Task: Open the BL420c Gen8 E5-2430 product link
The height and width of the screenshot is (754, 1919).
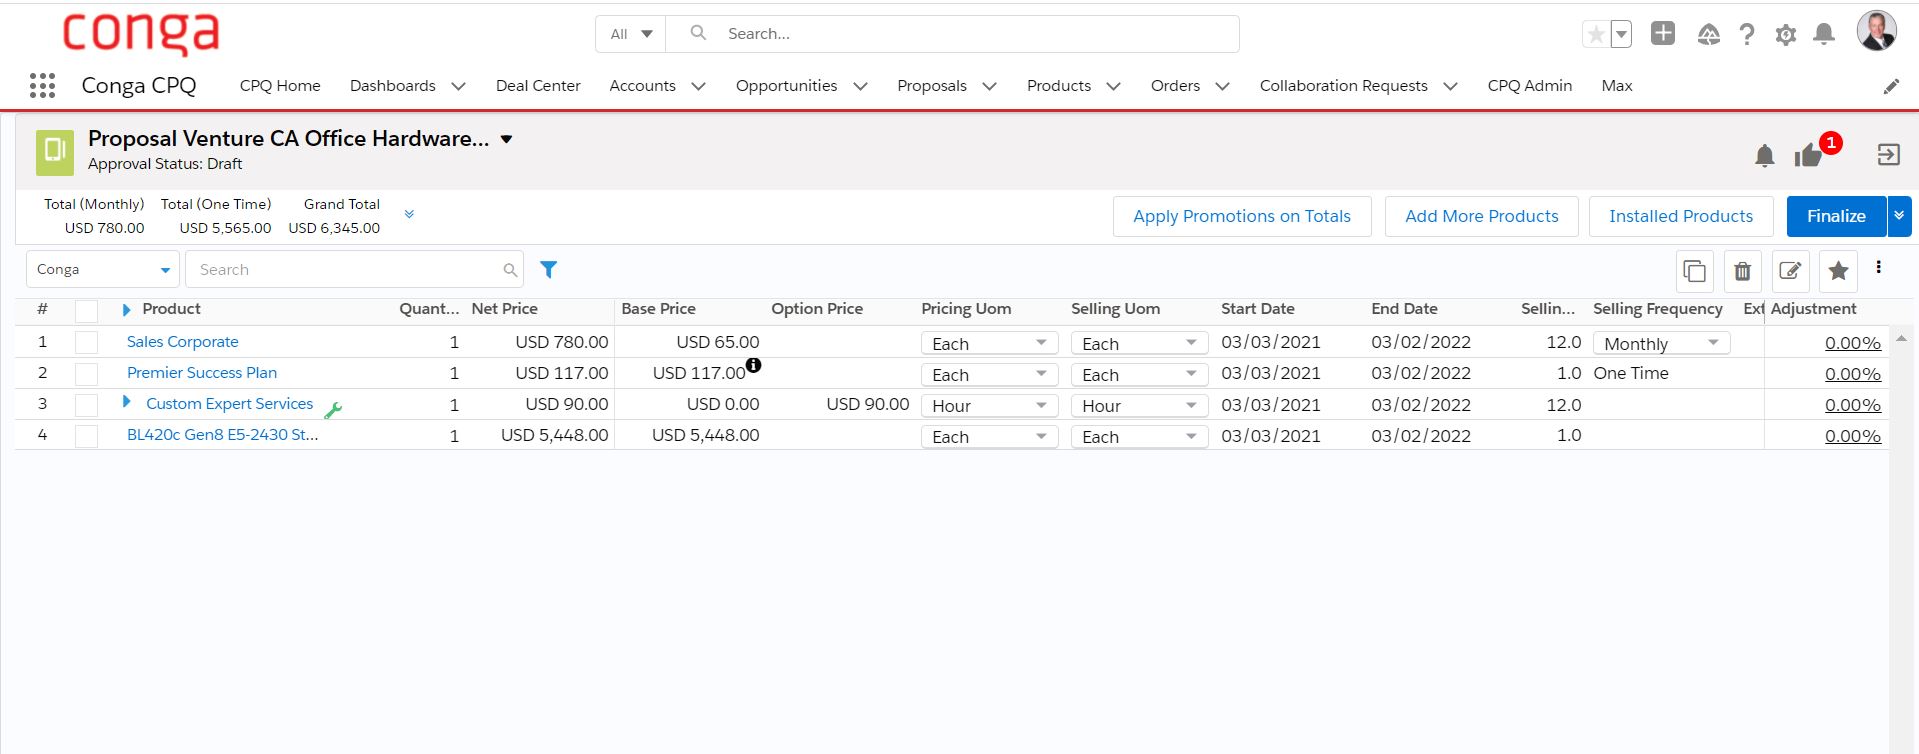Action: 222,435
